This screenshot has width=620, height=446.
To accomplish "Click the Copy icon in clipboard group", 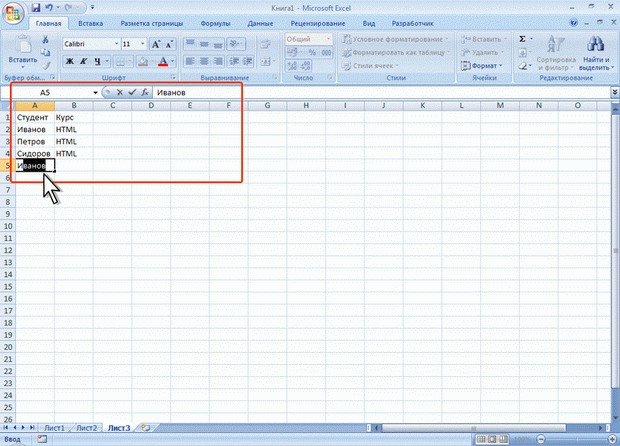I will pos(45,52).
